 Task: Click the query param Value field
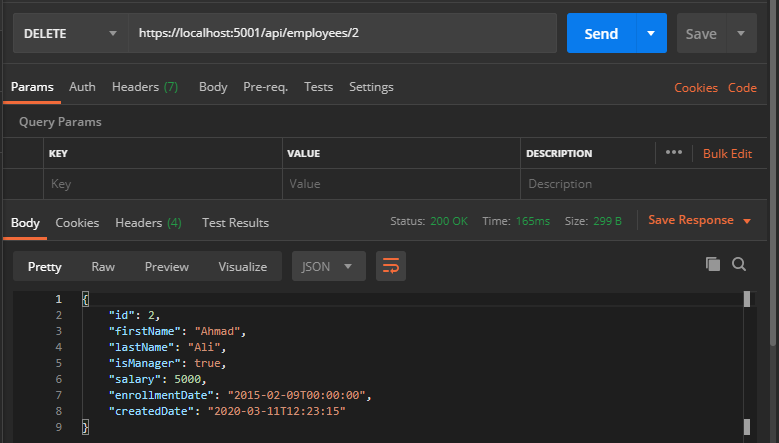click(401, 184)
